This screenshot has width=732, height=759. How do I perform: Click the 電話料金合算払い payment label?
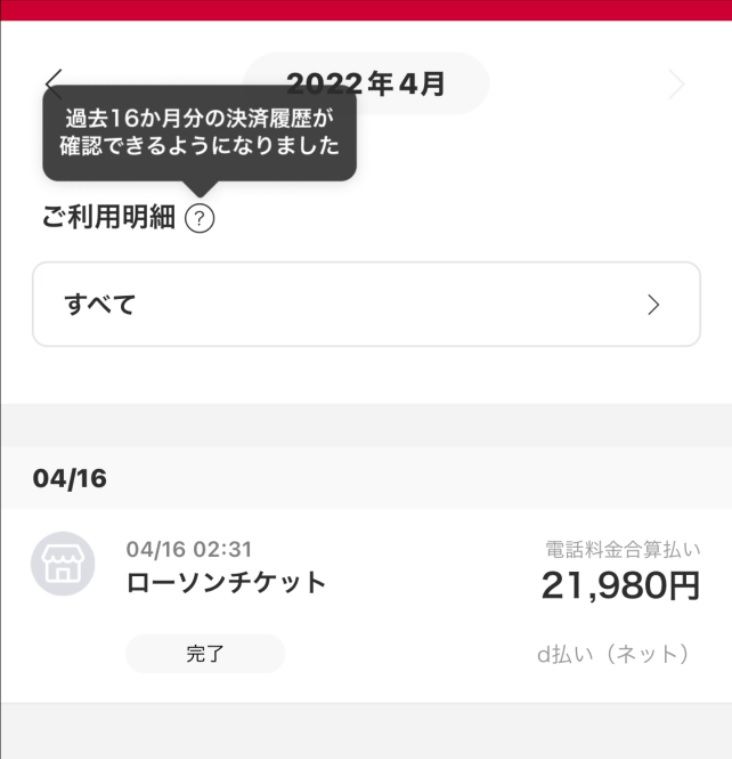(x=623, y=549)
